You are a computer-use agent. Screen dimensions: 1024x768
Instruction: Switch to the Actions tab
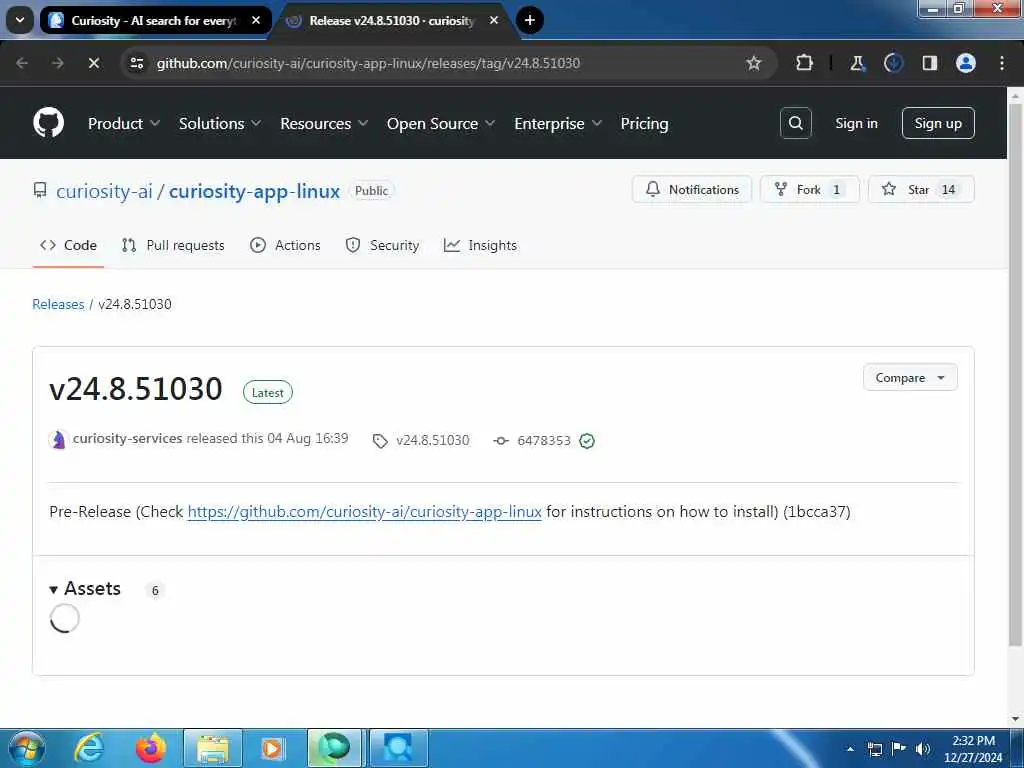click(x=285, y=246)
